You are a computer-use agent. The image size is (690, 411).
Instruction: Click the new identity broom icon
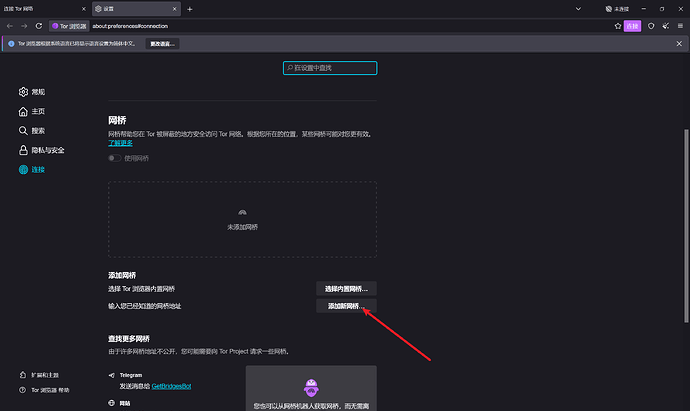pos(666,26)
